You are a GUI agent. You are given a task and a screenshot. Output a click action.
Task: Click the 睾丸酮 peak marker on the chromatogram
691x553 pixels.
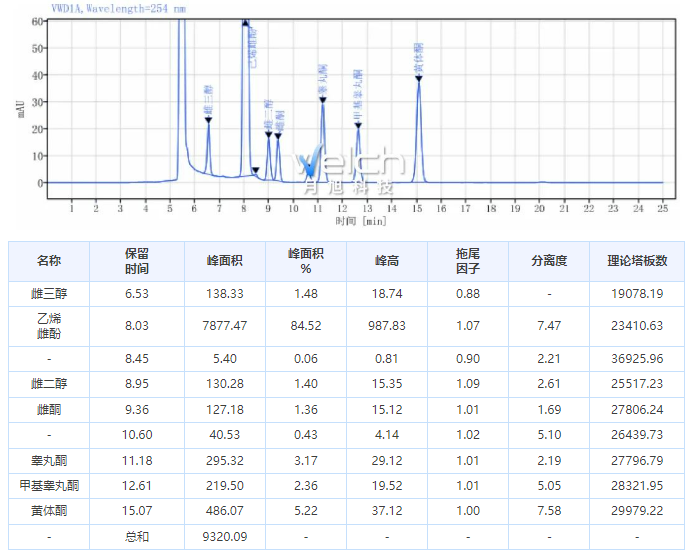coord(322,100)
